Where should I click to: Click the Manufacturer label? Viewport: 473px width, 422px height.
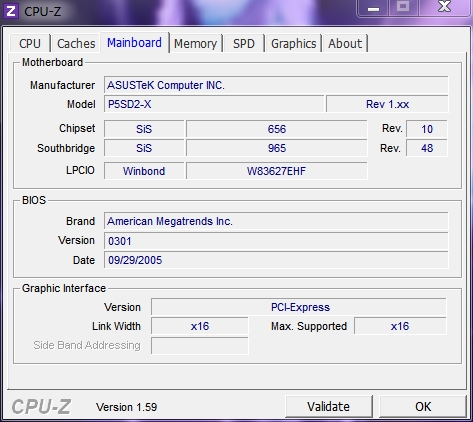tap(63, 85)
